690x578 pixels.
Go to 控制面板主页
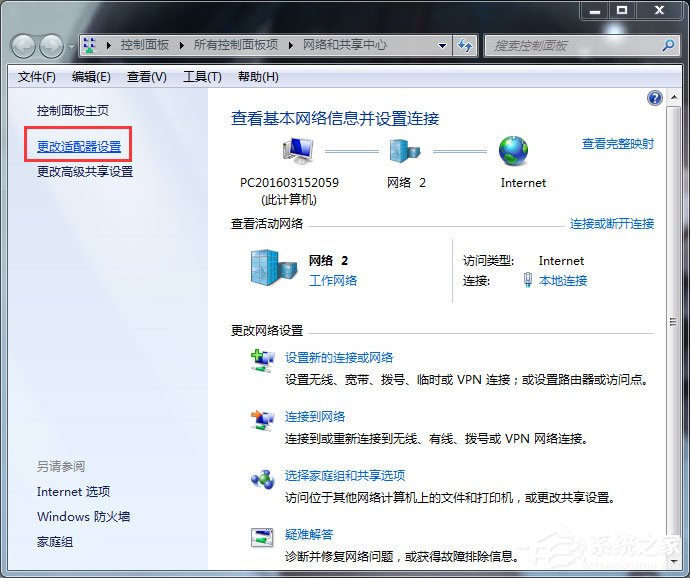[x=73, y=110]
